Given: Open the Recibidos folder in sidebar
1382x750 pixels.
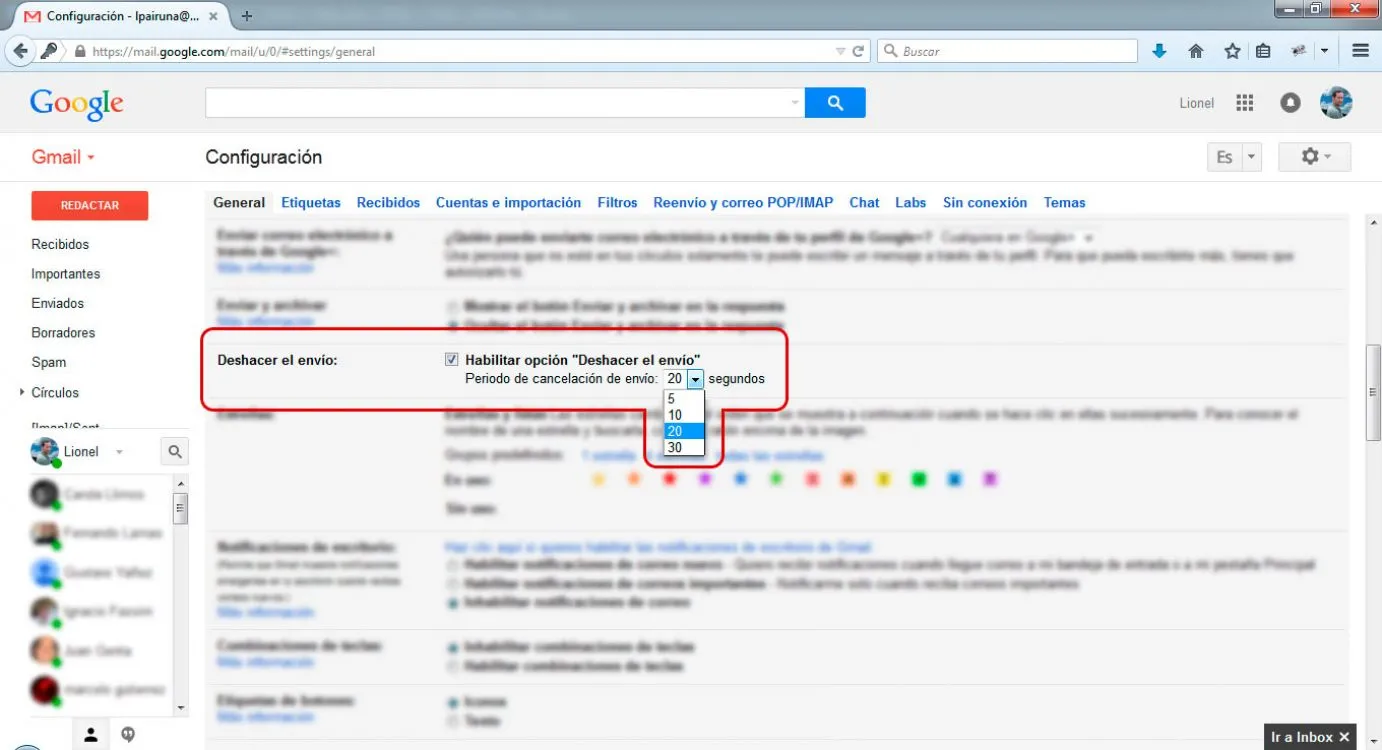Looking at the screenshot, I should coord(60,244).
